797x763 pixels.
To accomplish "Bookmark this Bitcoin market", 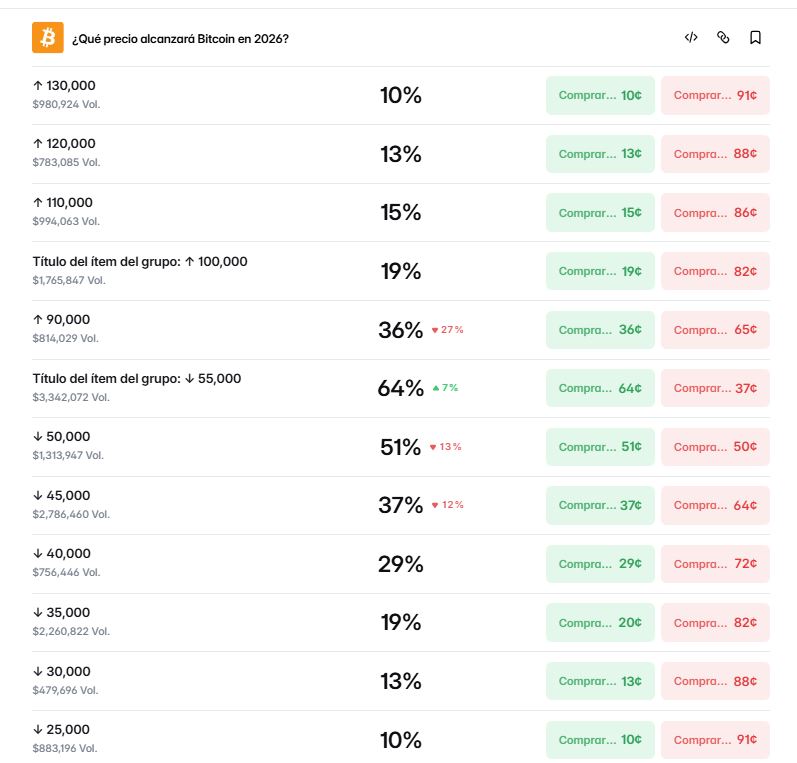I will point(755,38).
